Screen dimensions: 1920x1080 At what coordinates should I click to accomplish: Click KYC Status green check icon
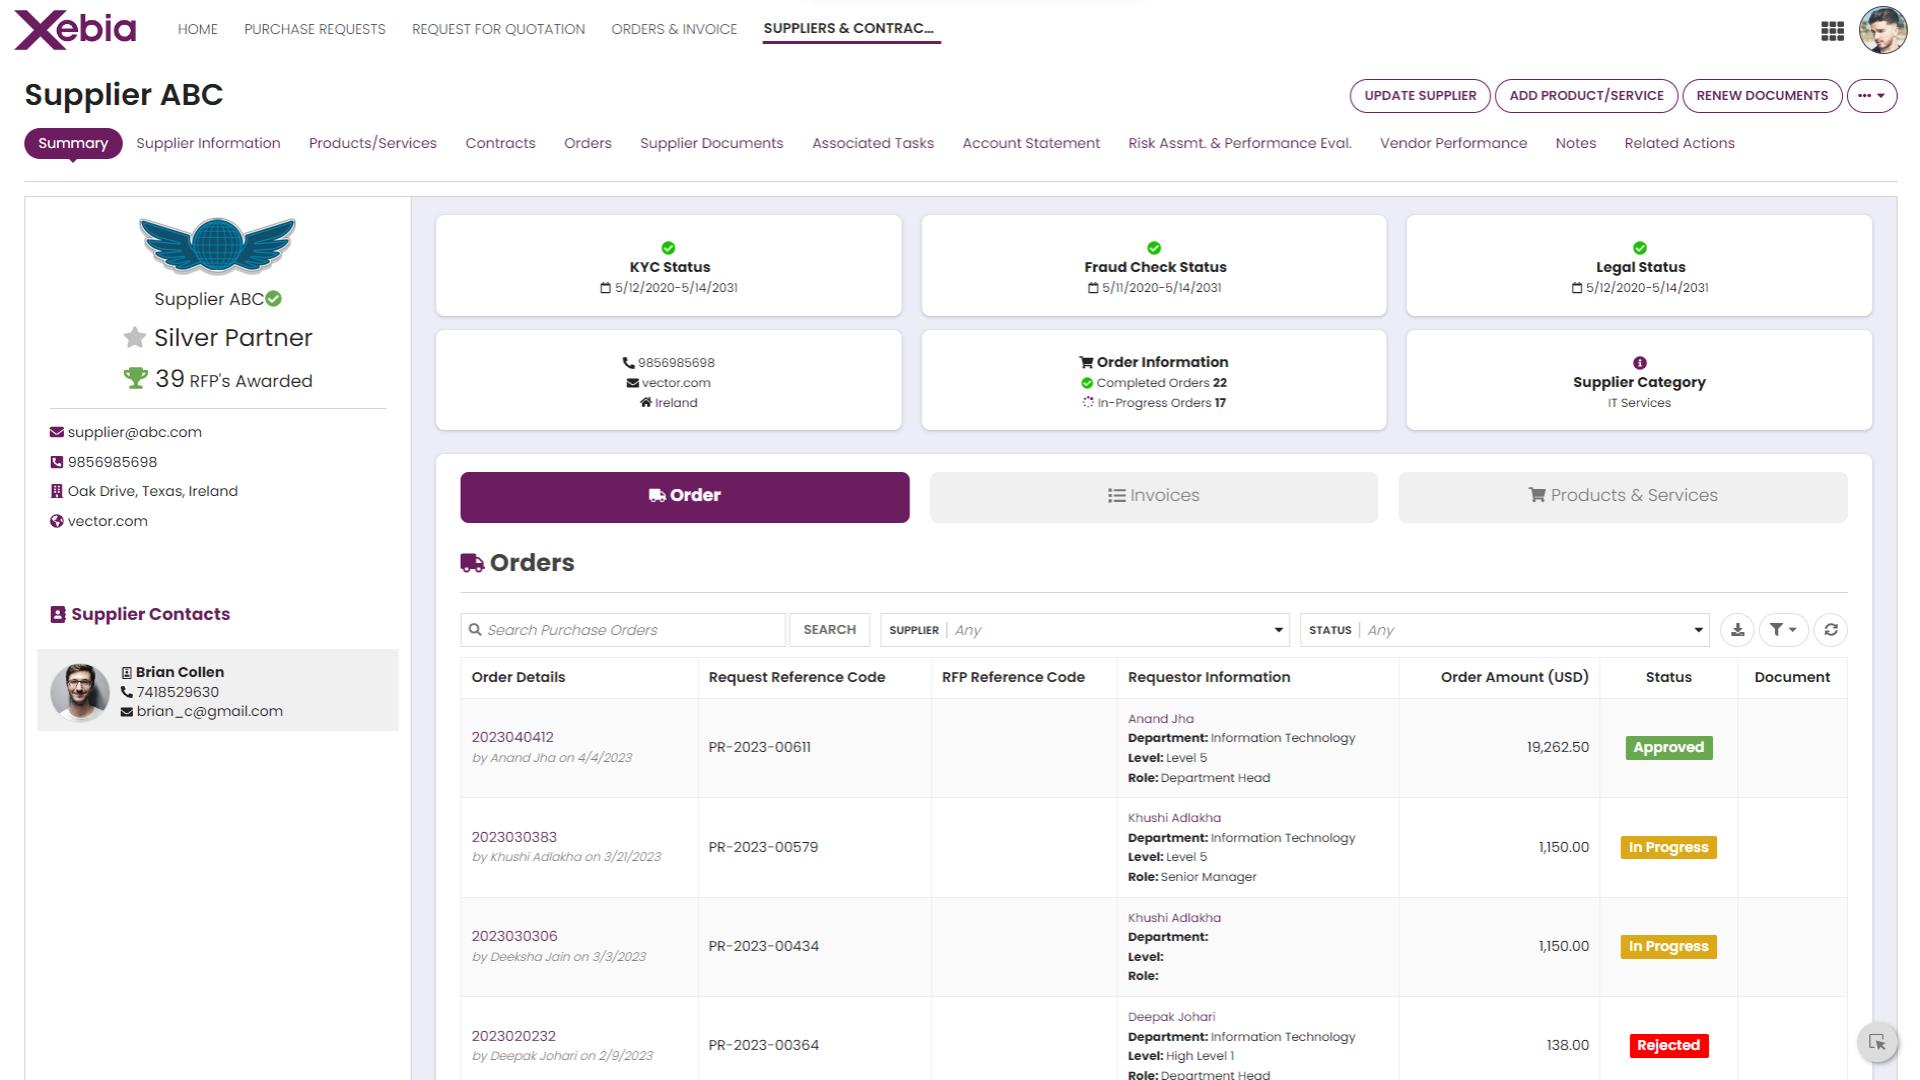pos(668,248)
